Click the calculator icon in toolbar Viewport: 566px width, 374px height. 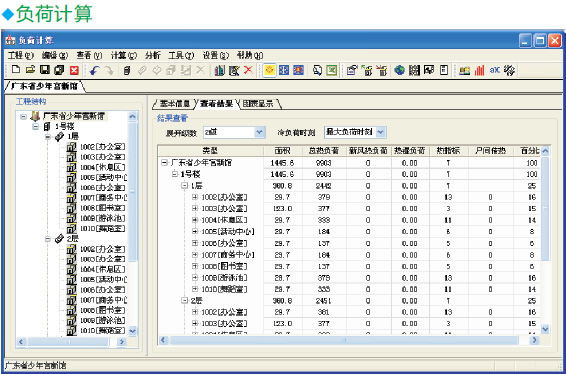click(x=444, y=70)
